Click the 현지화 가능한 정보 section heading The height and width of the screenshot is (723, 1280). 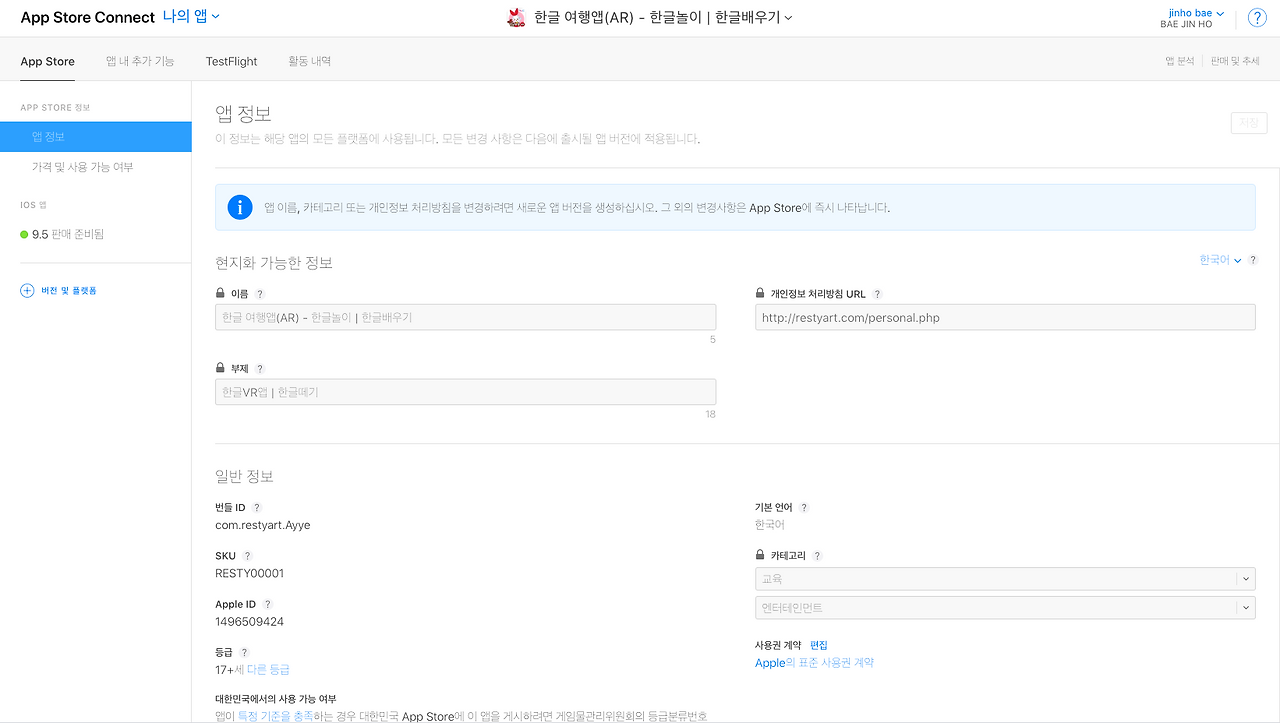click(x=274, y=263)
